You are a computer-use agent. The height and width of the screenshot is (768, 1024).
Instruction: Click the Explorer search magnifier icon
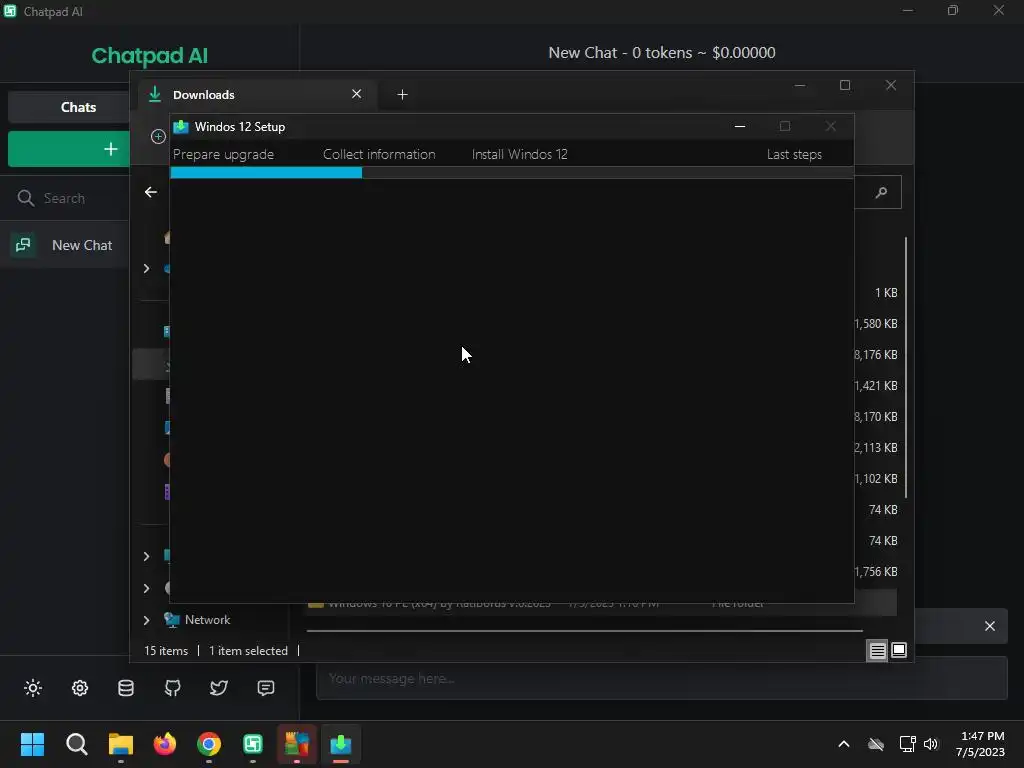882,192
